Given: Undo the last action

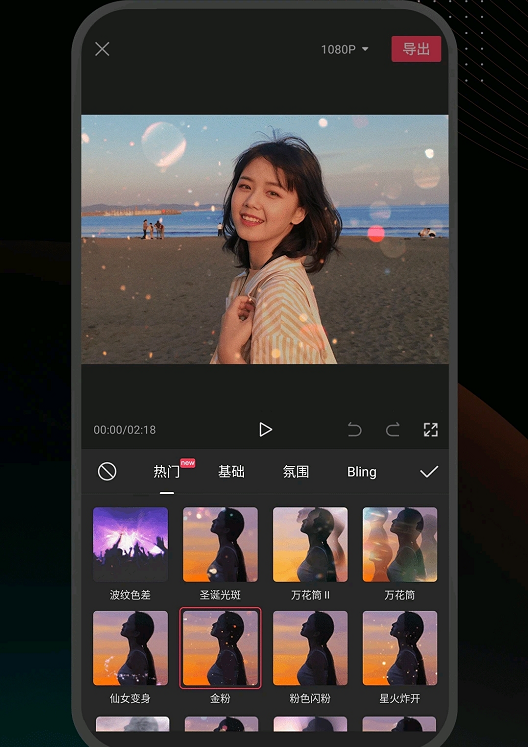Looking at the screenshot, I should click(355, 430).
